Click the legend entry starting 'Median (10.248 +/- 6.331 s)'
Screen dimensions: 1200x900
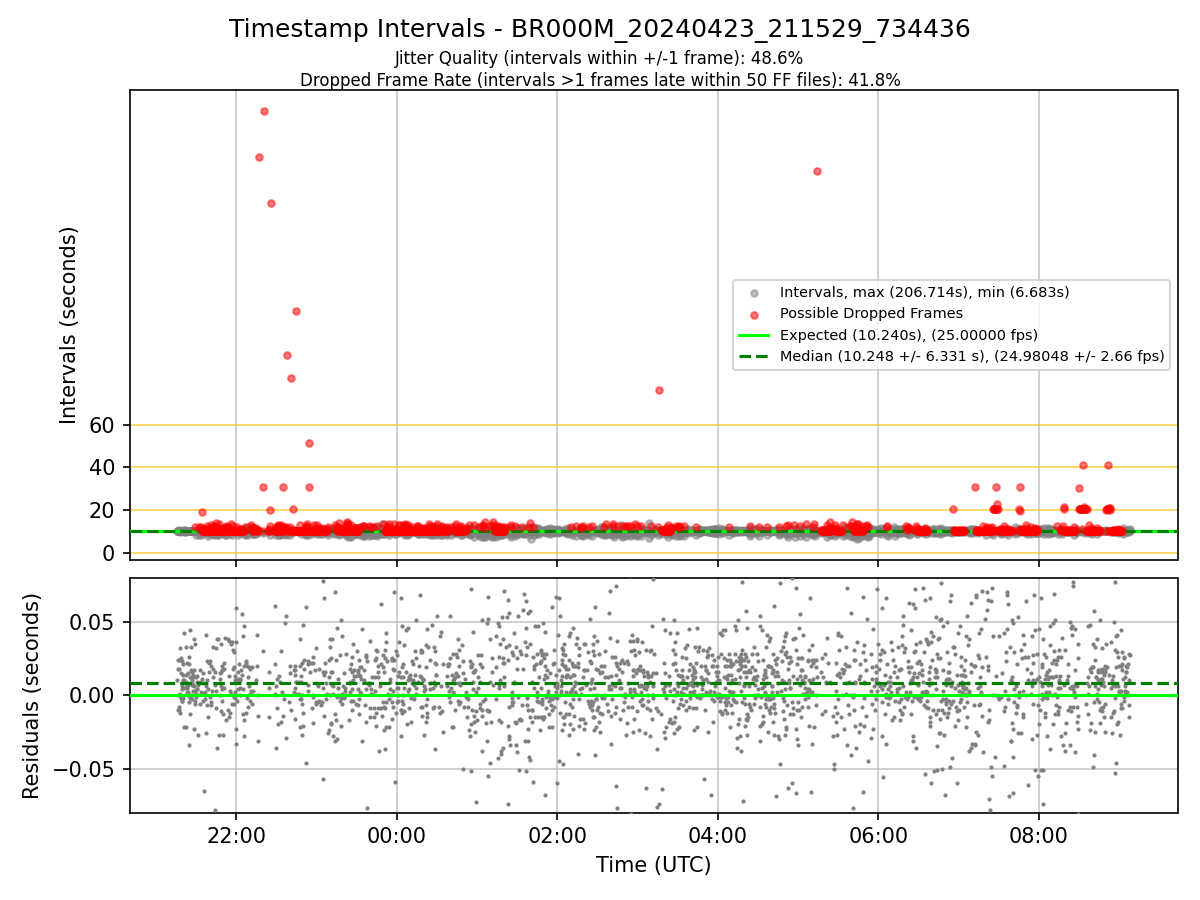972,356
